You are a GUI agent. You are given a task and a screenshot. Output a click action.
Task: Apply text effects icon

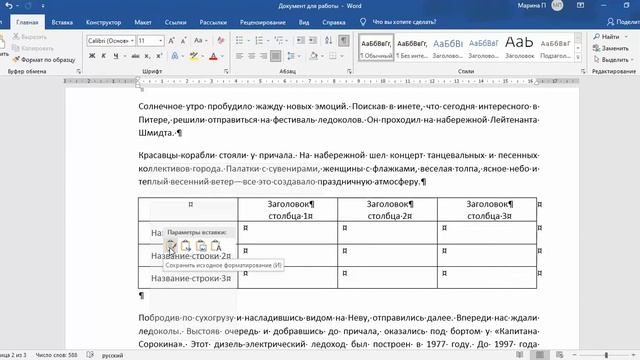point(175,56)
